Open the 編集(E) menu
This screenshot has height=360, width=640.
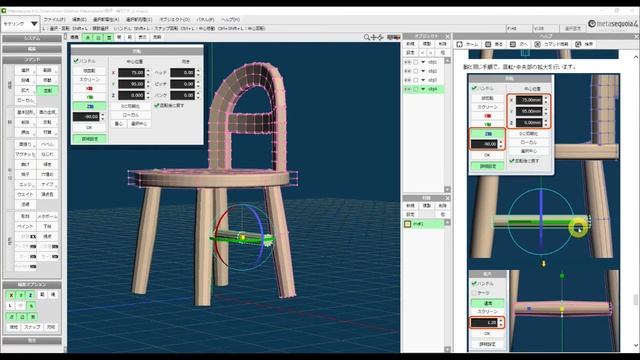coord(79,19)
